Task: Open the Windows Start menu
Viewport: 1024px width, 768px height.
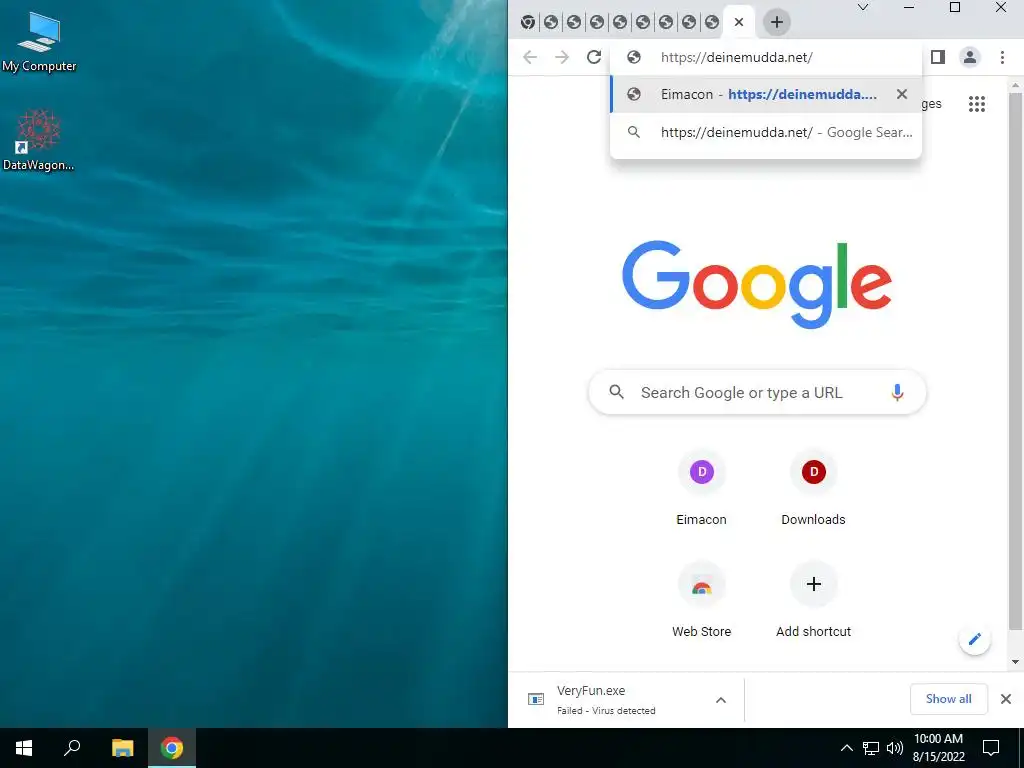Action: [24, 748]
